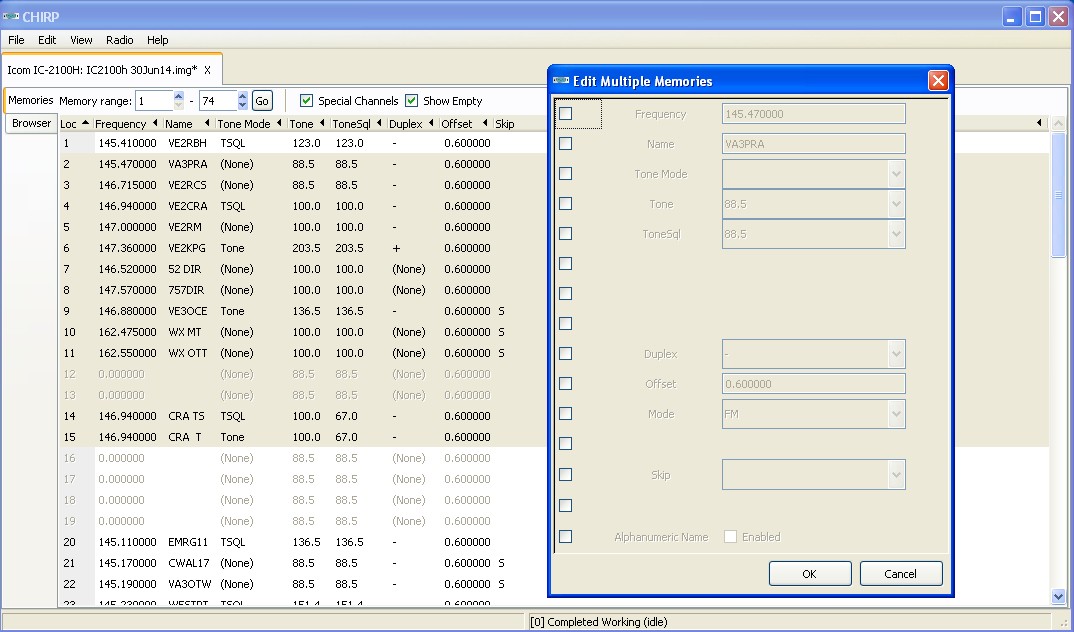Select frequency 147.360000 in row 6
Viewport: 1074px width, 632px height.
(x=127, y=248)
